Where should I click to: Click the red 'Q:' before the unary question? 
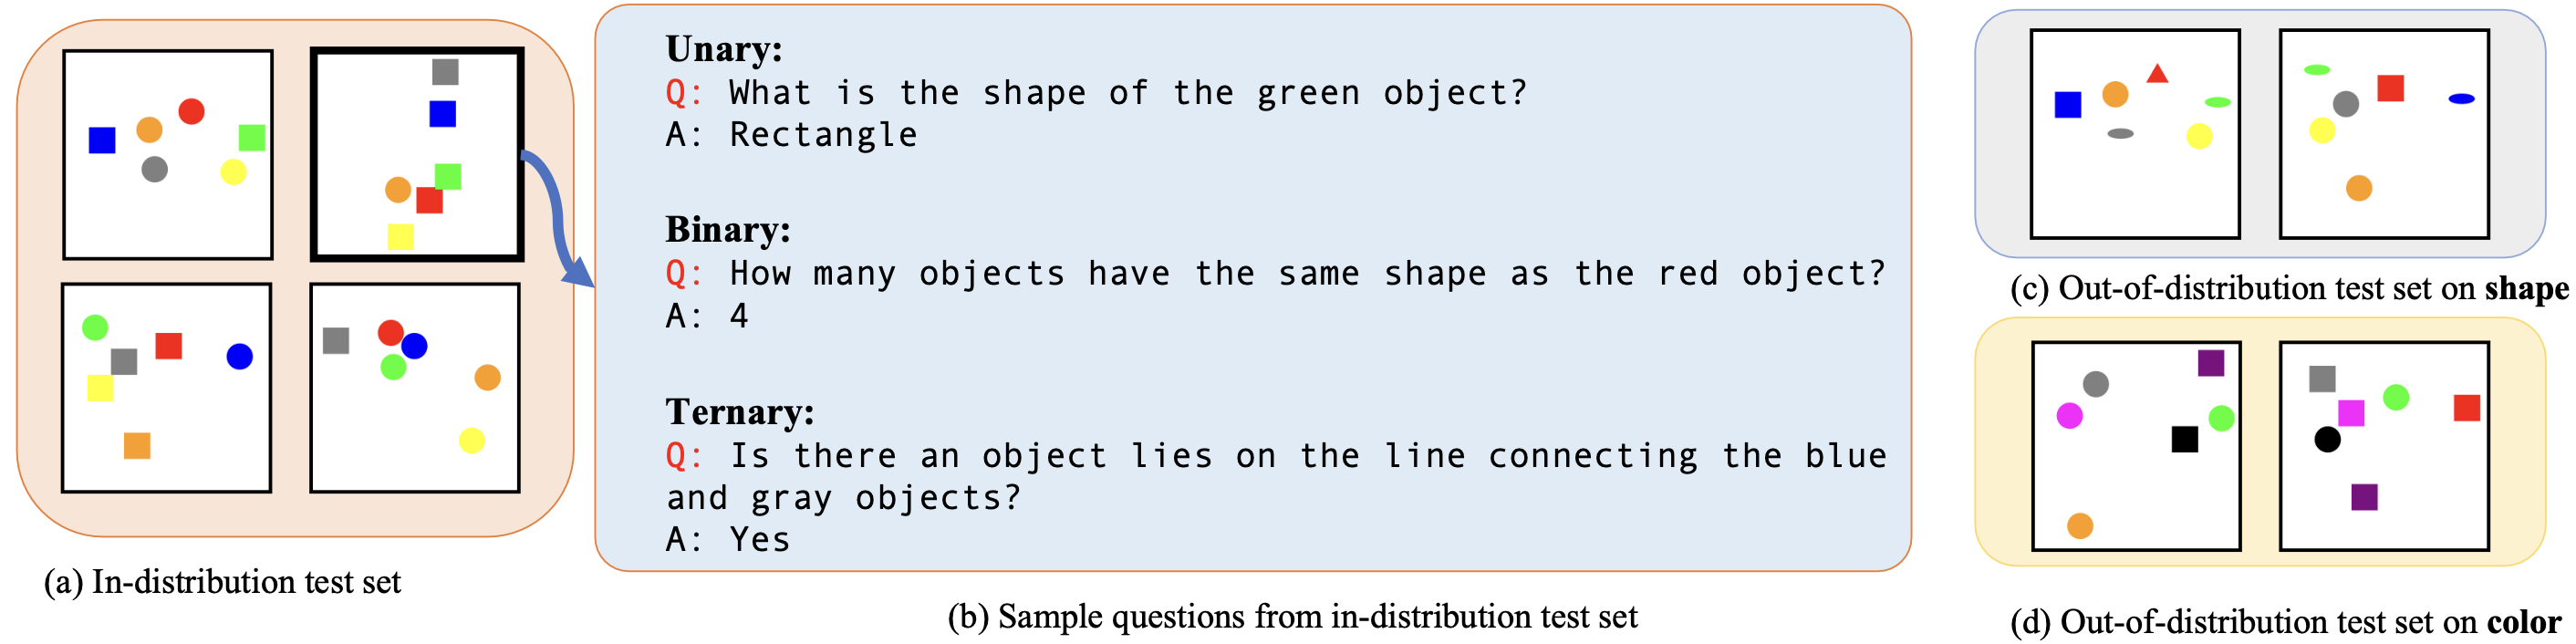click(x=684, y=93)
